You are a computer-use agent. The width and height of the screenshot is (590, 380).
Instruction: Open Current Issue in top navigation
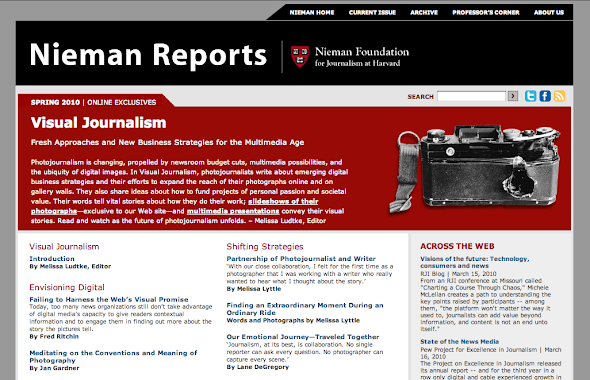pos(372,12)
